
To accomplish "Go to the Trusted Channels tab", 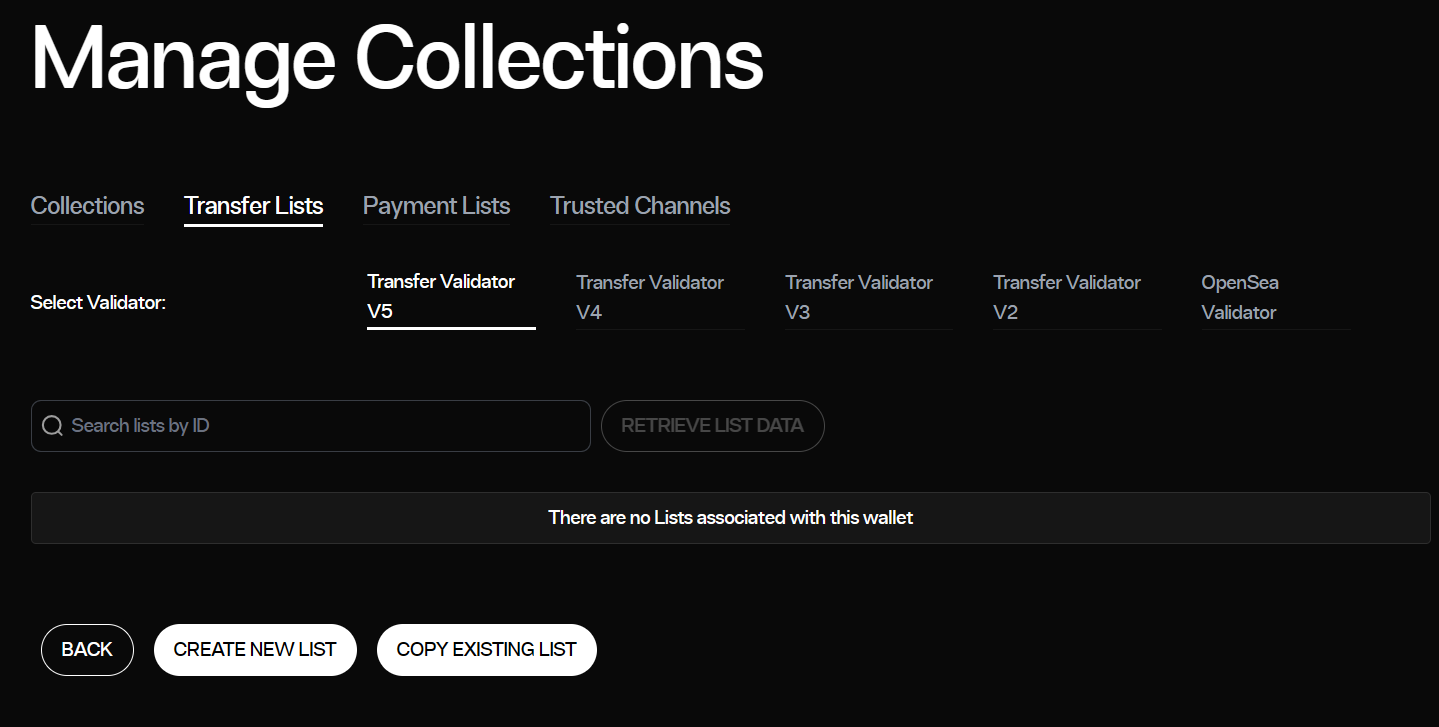I will pyautogui.click(x=640, y=206).
